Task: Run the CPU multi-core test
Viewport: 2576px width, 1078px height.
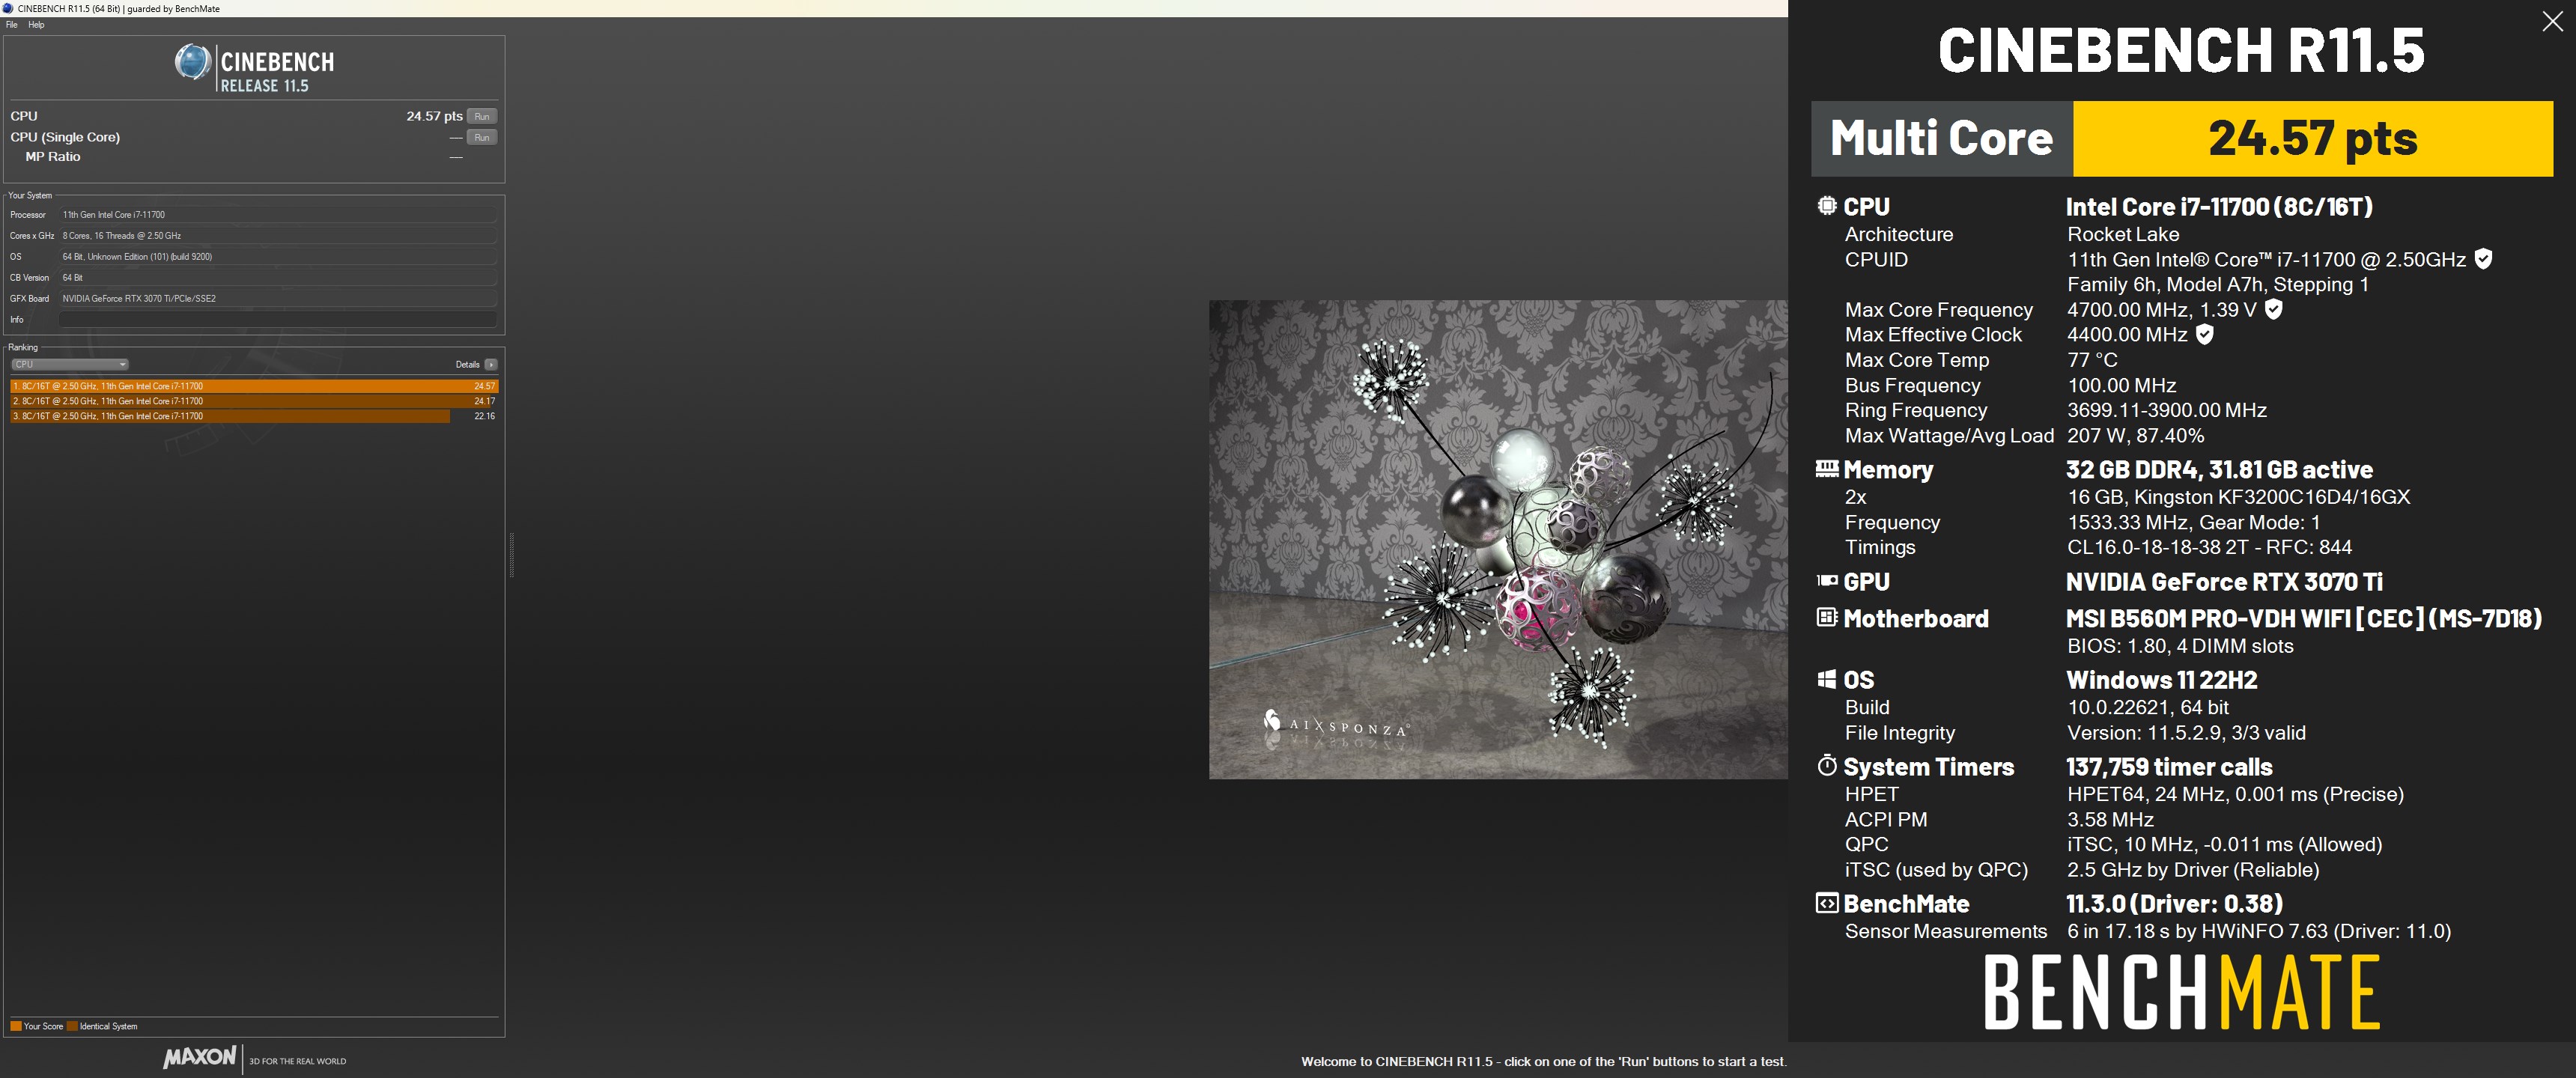Action: pyautogui.click(x=482, y=116)
